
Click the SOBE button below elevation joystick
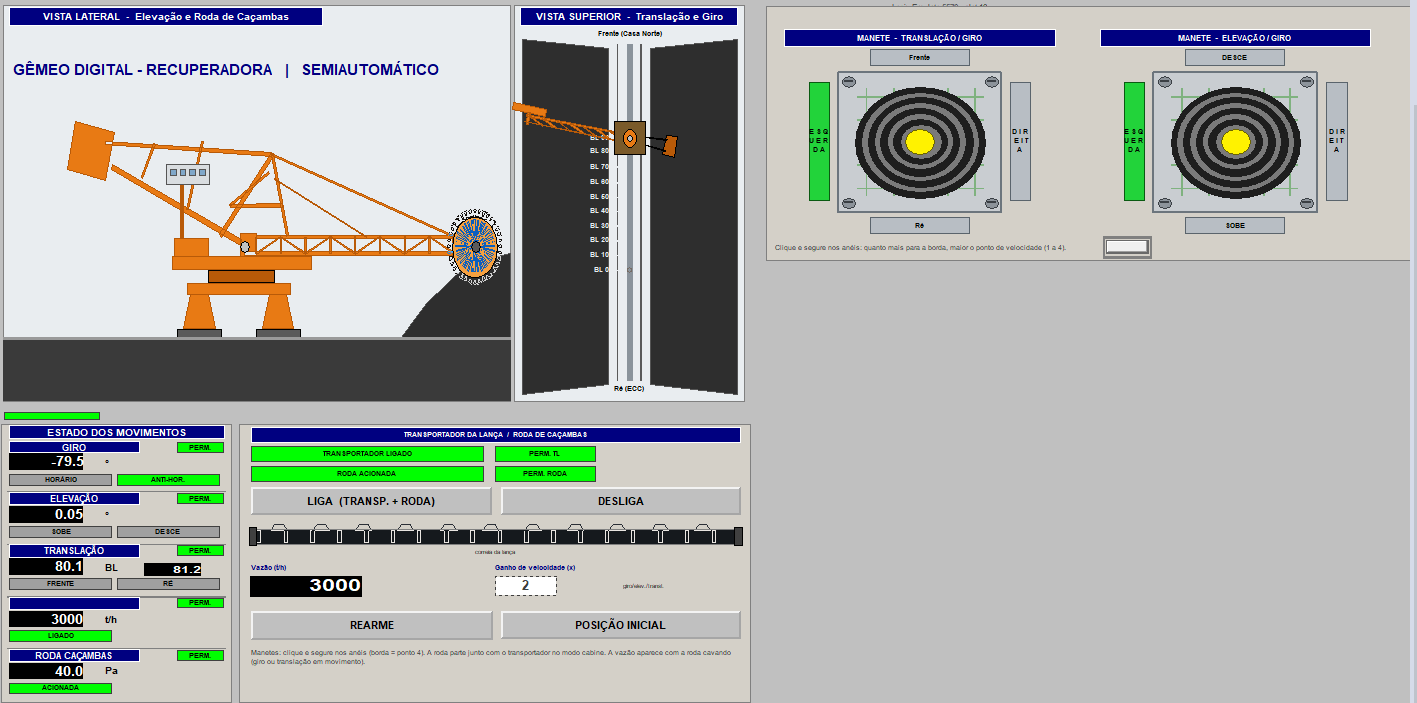[x=1234, y=226]
